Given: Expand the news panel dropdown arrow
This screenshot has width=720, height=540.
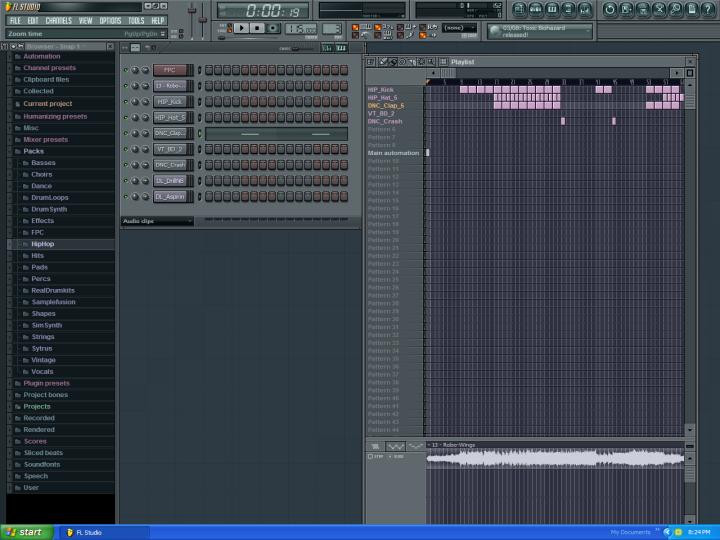Looking at the screenshot, I should point(588,31).
